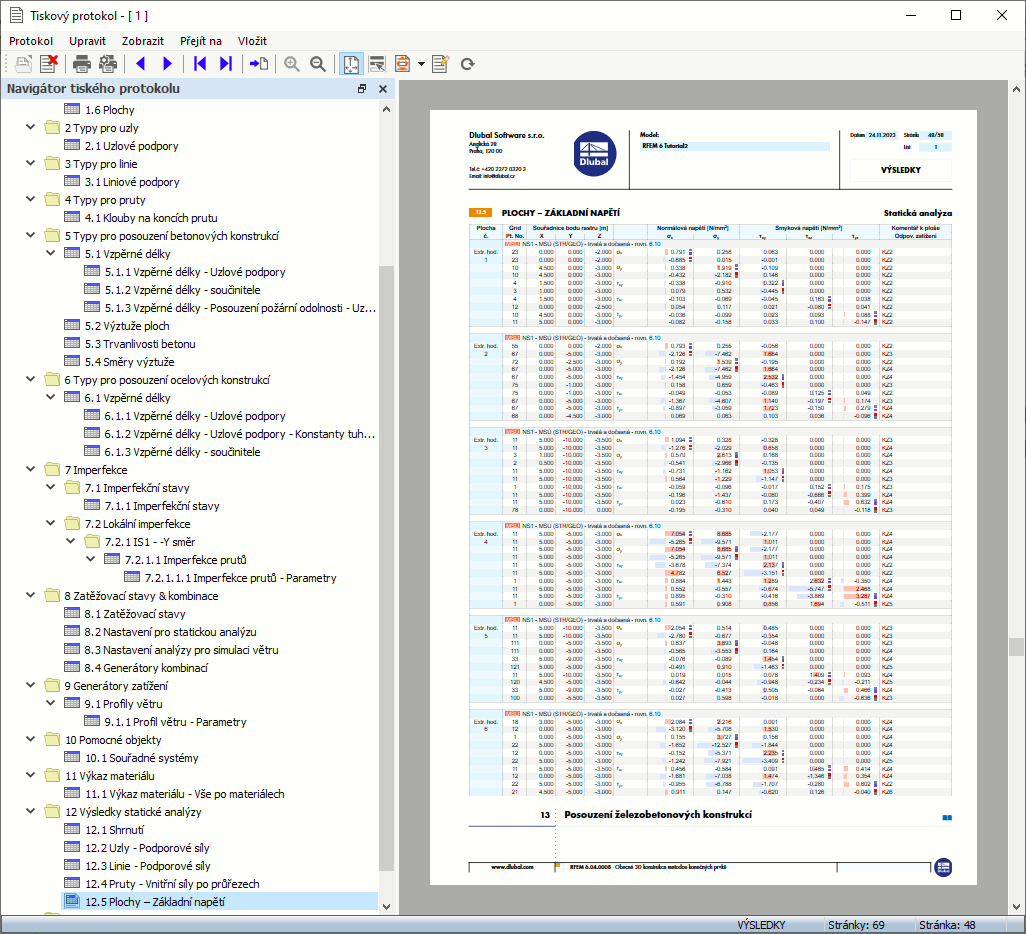
Task: Go to the previous page with left arrow
Action: click(x=141, y=63)
